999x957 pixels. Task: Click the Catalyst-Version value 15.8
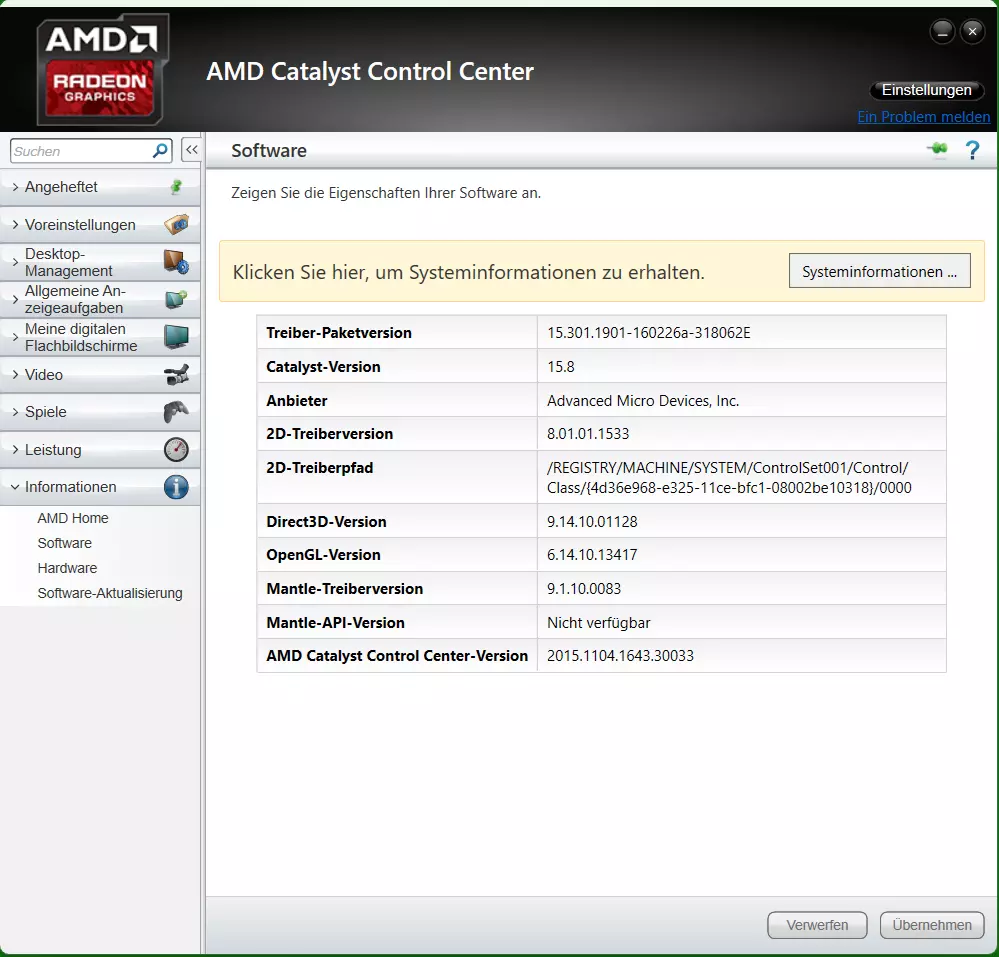pyautogui.click(x=561, y=366)
